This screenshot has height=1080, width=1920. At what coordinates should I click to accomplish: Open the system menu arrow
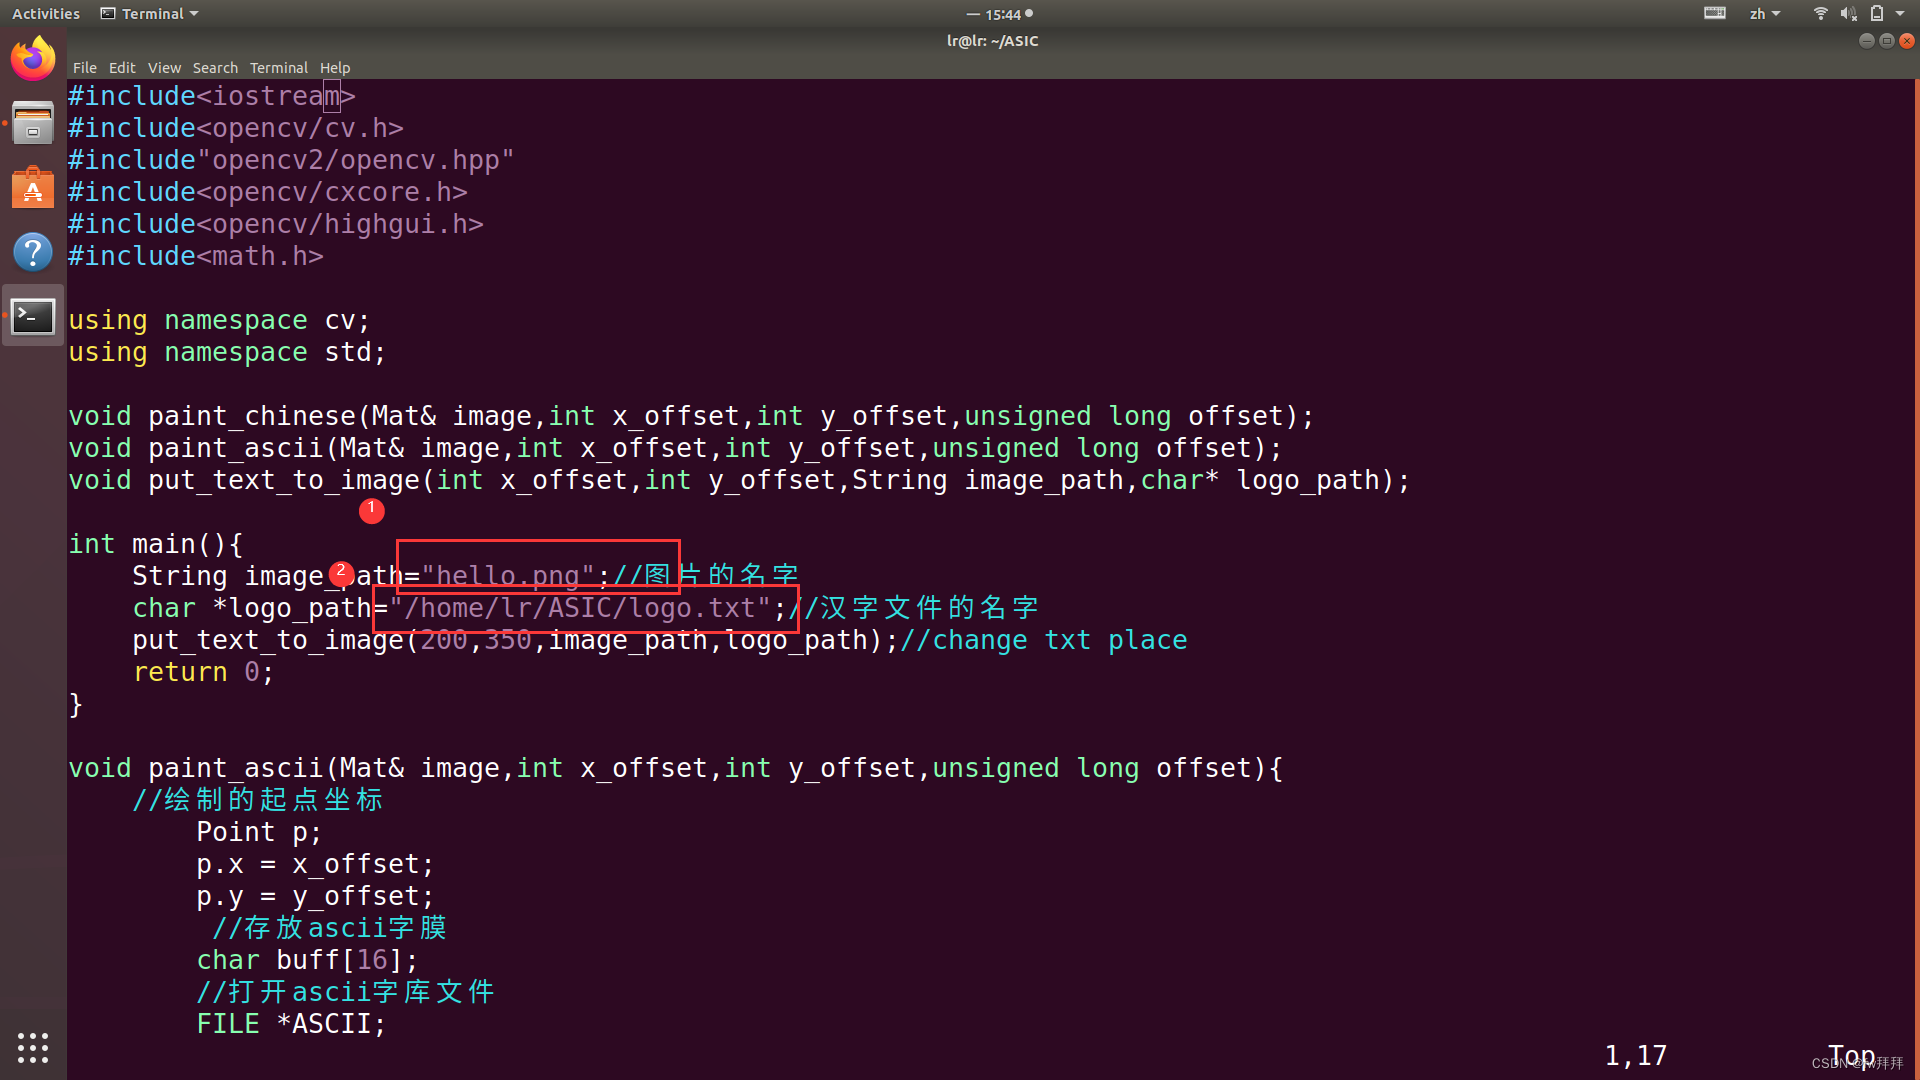pyautogui.click(x=1900, y=14)
